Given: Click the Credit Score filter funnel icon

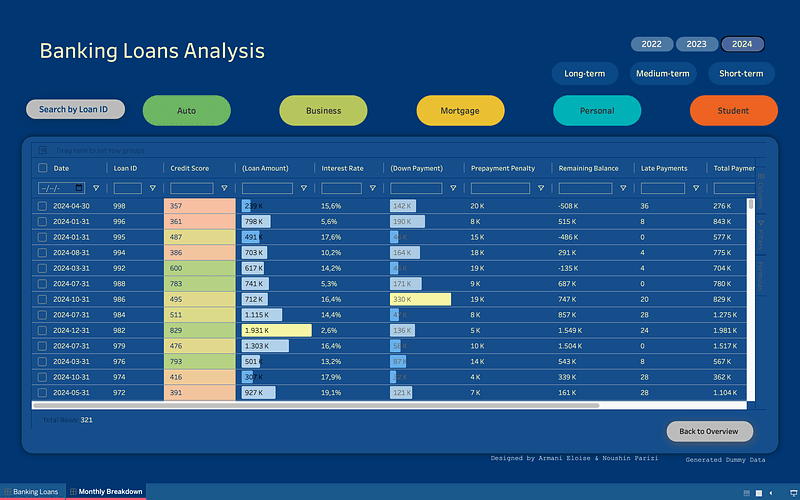Looking at the screenshot, I should point(224,188).
